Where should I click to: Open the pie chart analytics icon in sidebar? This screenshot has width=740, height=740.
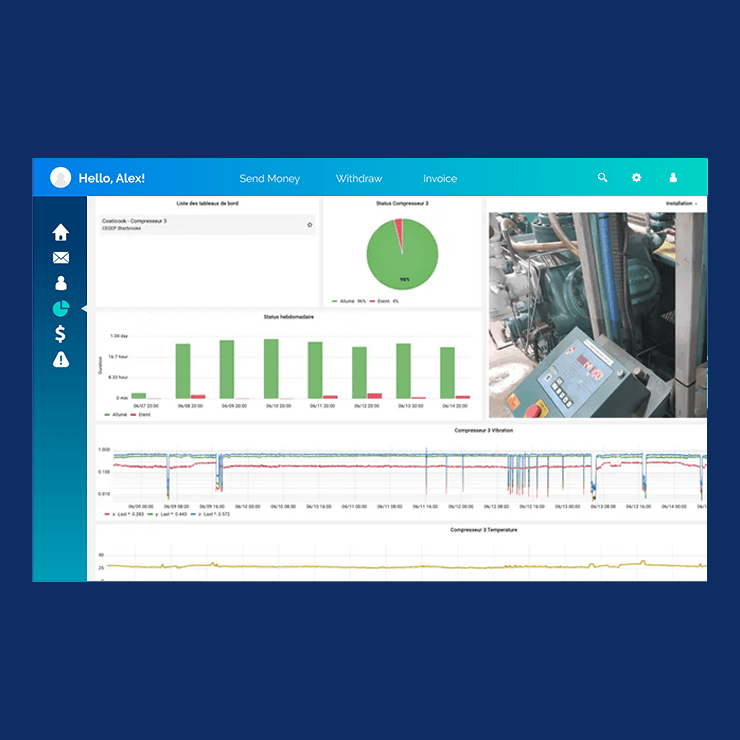[x=61, y=309]
